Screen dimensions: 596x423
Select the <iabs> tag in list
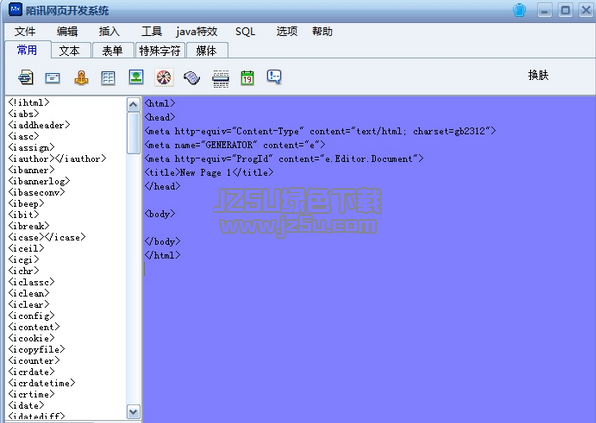pyautogui.click(x=24, y=114)
